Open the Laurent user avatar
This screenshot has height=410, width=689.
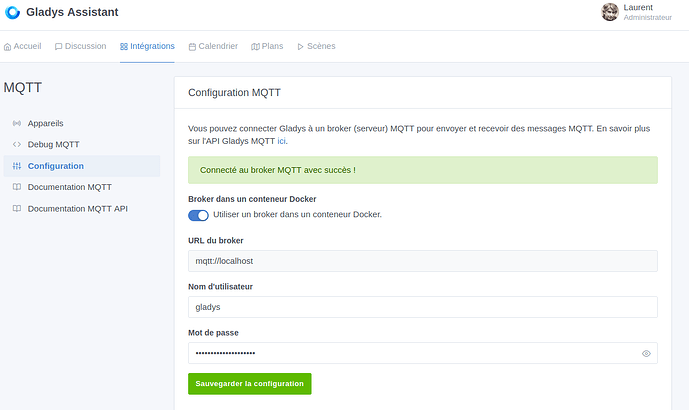click(x=609, y=12)
